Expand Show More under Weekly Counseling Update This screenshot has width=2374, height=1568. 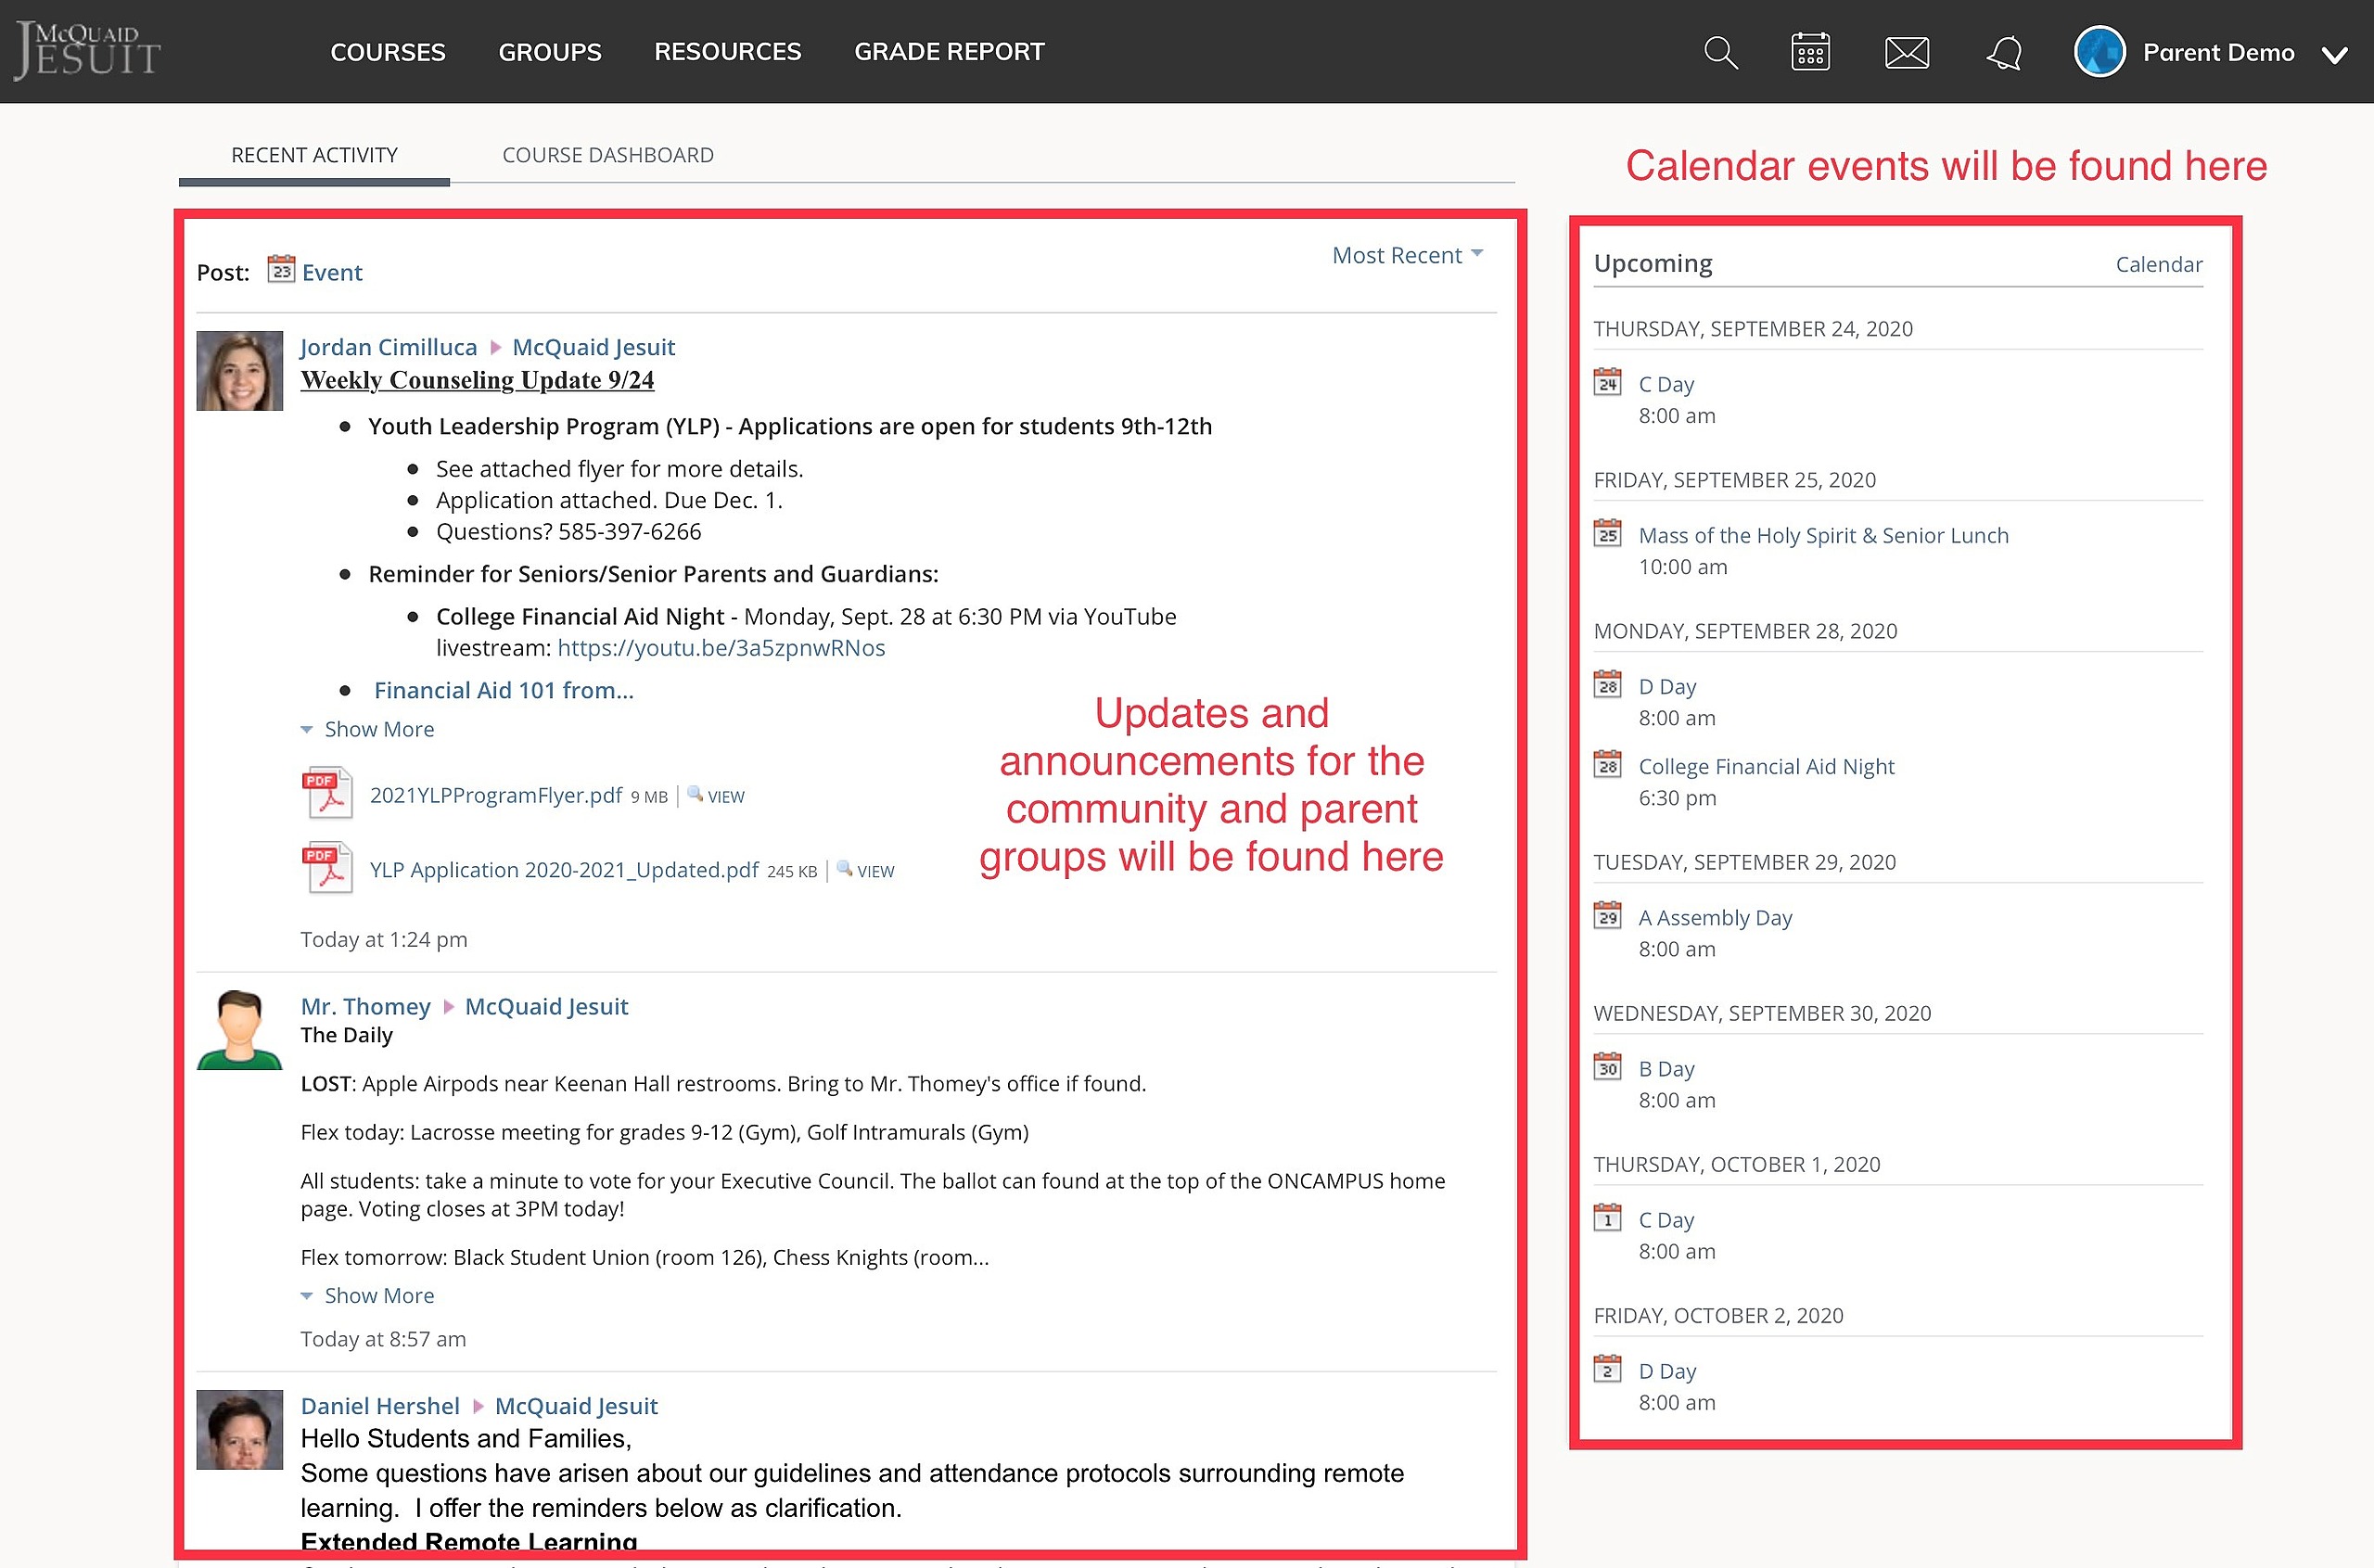[x=368, y=729]
